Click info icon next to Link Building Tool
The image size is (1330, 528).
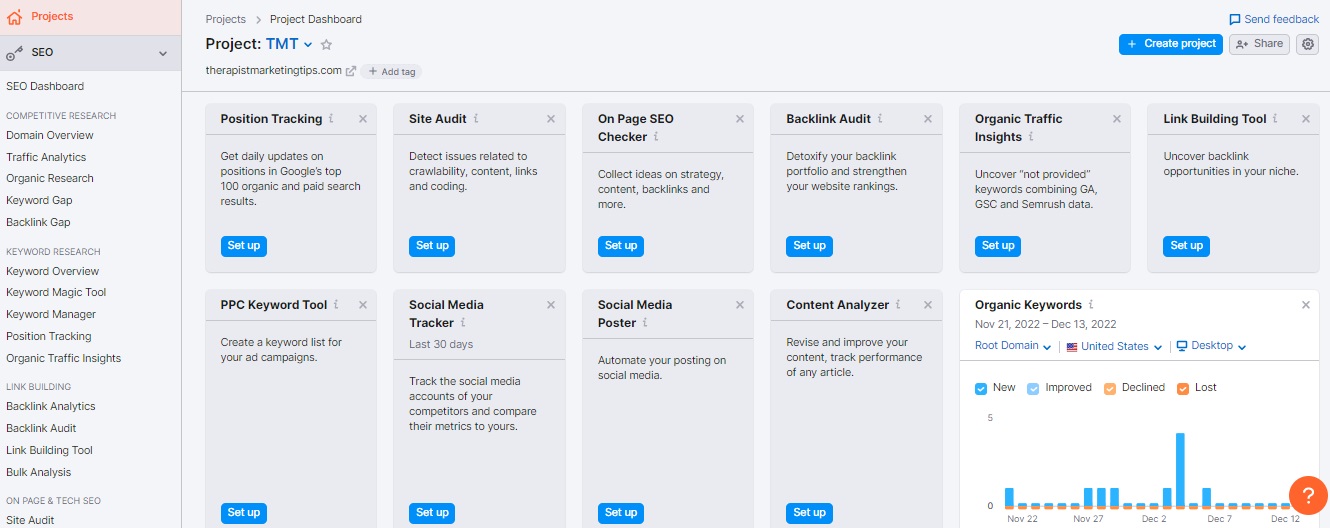pyautogui.click(x=1275, y=118)
